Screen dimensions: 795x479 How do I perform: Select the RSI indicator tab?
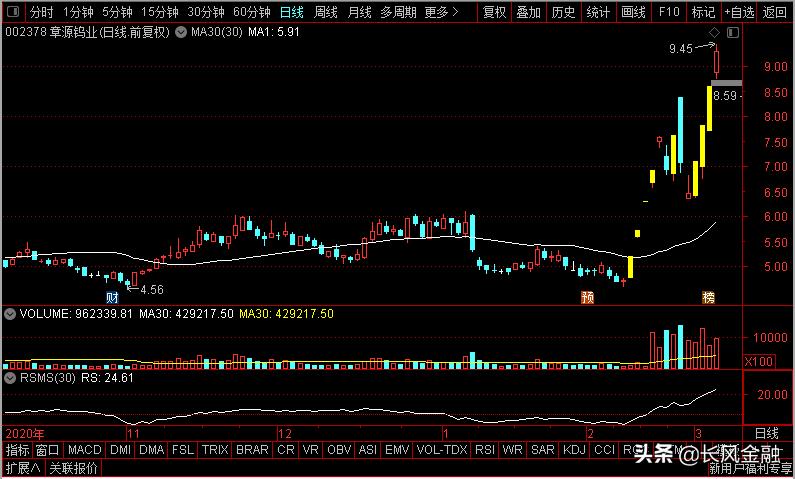(485, 449)
